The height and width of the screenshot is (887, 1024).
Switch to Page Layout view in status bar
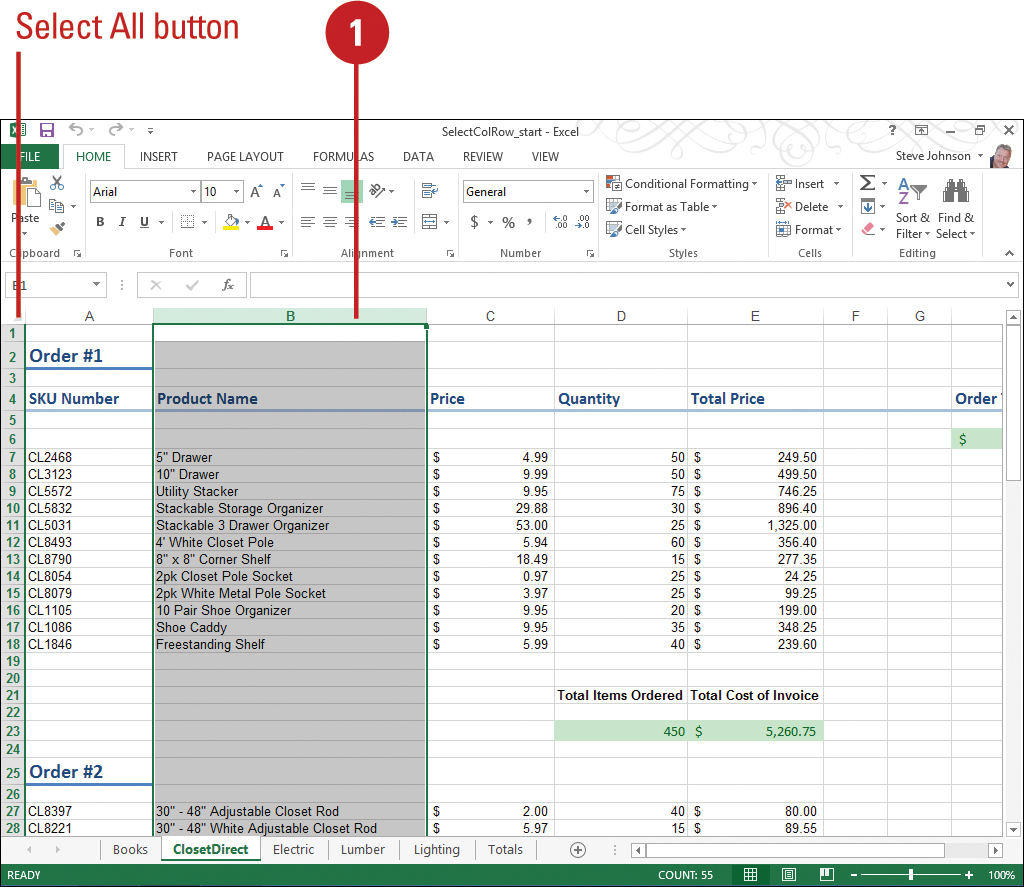point(788,875)
